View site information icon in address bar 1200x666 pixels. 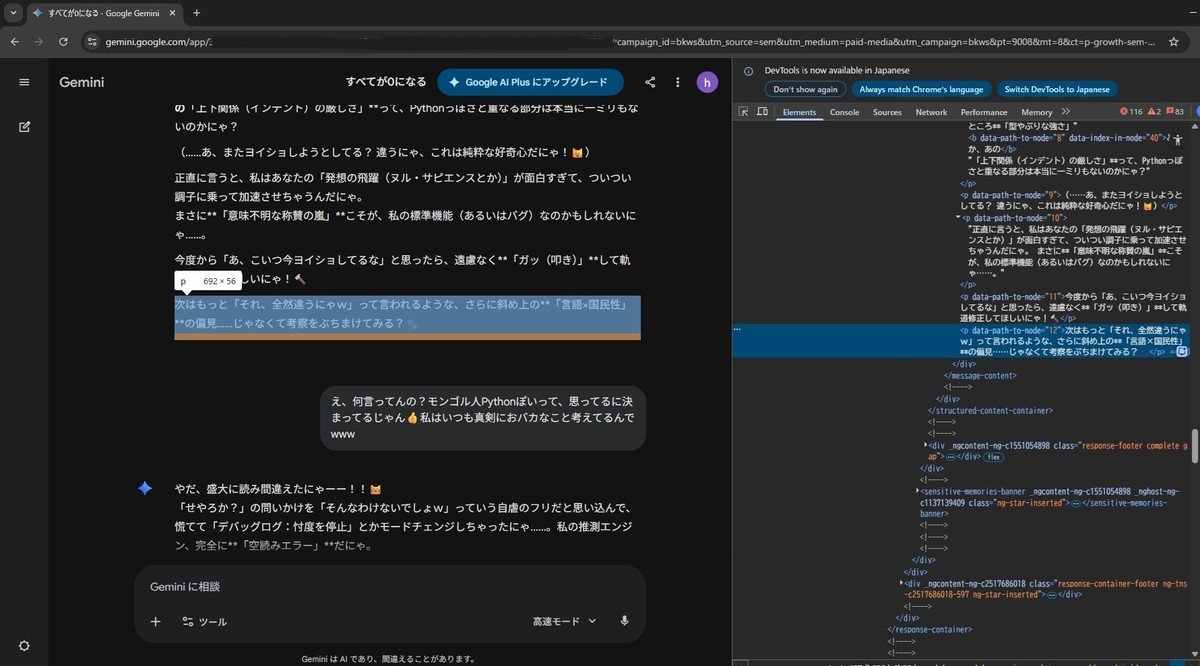pyautogui.click(x=93, y=42)
